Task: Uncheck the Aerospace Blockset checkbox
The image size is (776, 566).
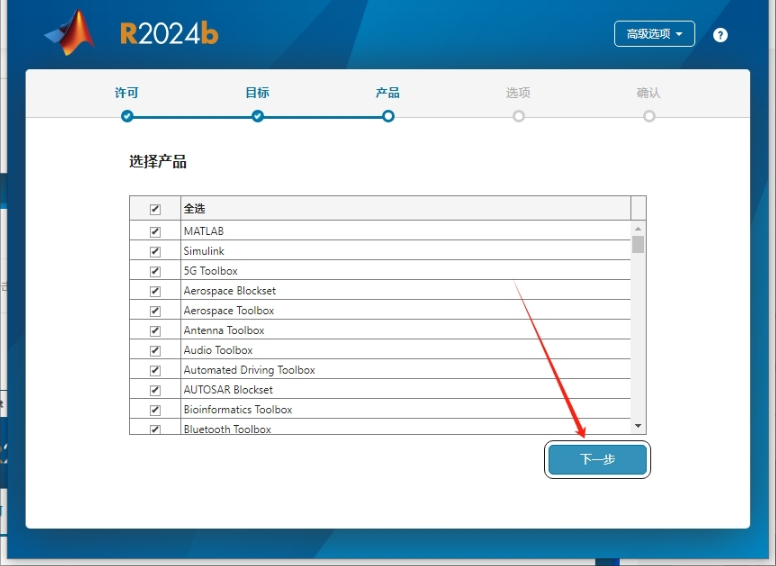Action: pyautogui.click(x=155, y=291)
